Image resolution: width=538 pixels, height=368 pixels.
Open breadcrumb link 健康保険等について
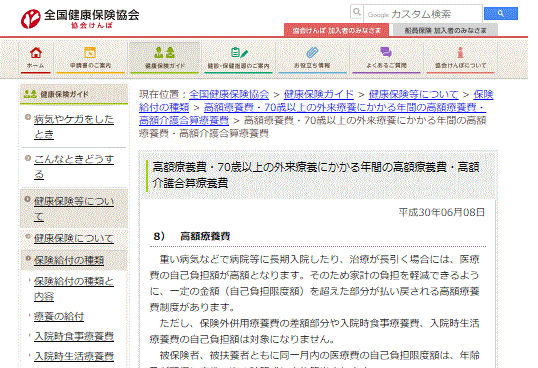coord(413,94)
